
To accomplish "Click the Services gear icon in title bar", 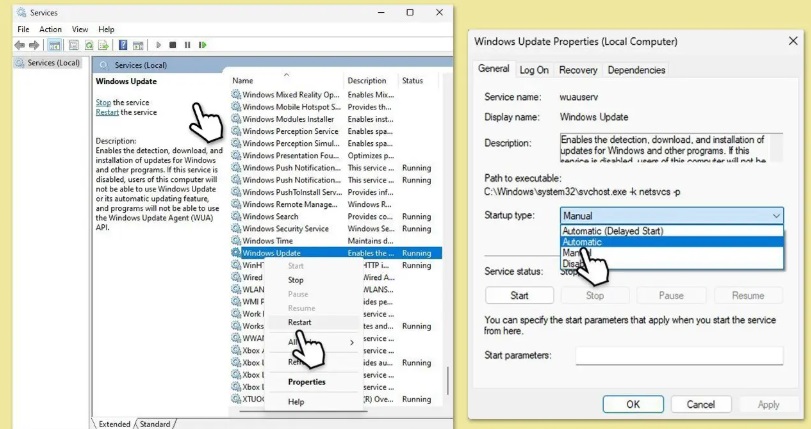I will (21, 12).
